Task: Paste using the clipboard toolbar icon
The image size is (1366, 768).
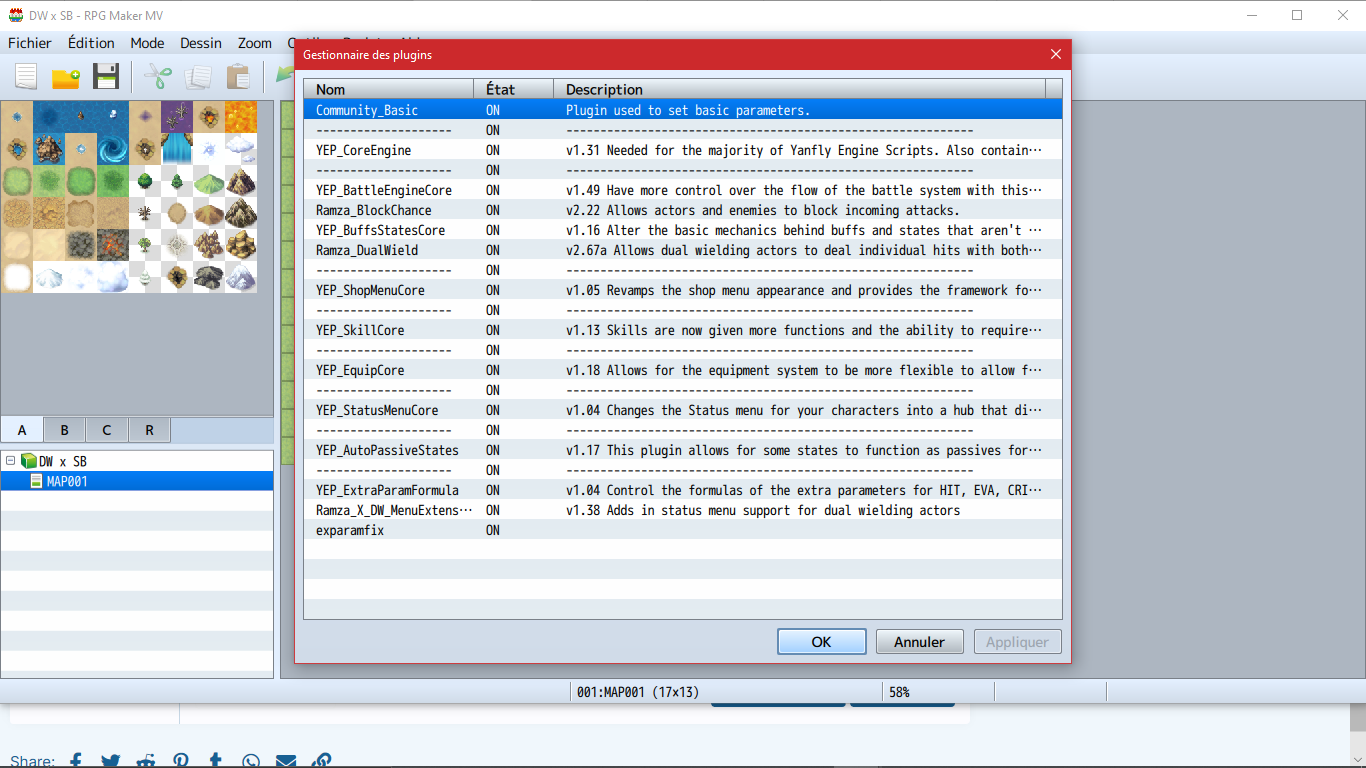Action: (x=238, y=76)
